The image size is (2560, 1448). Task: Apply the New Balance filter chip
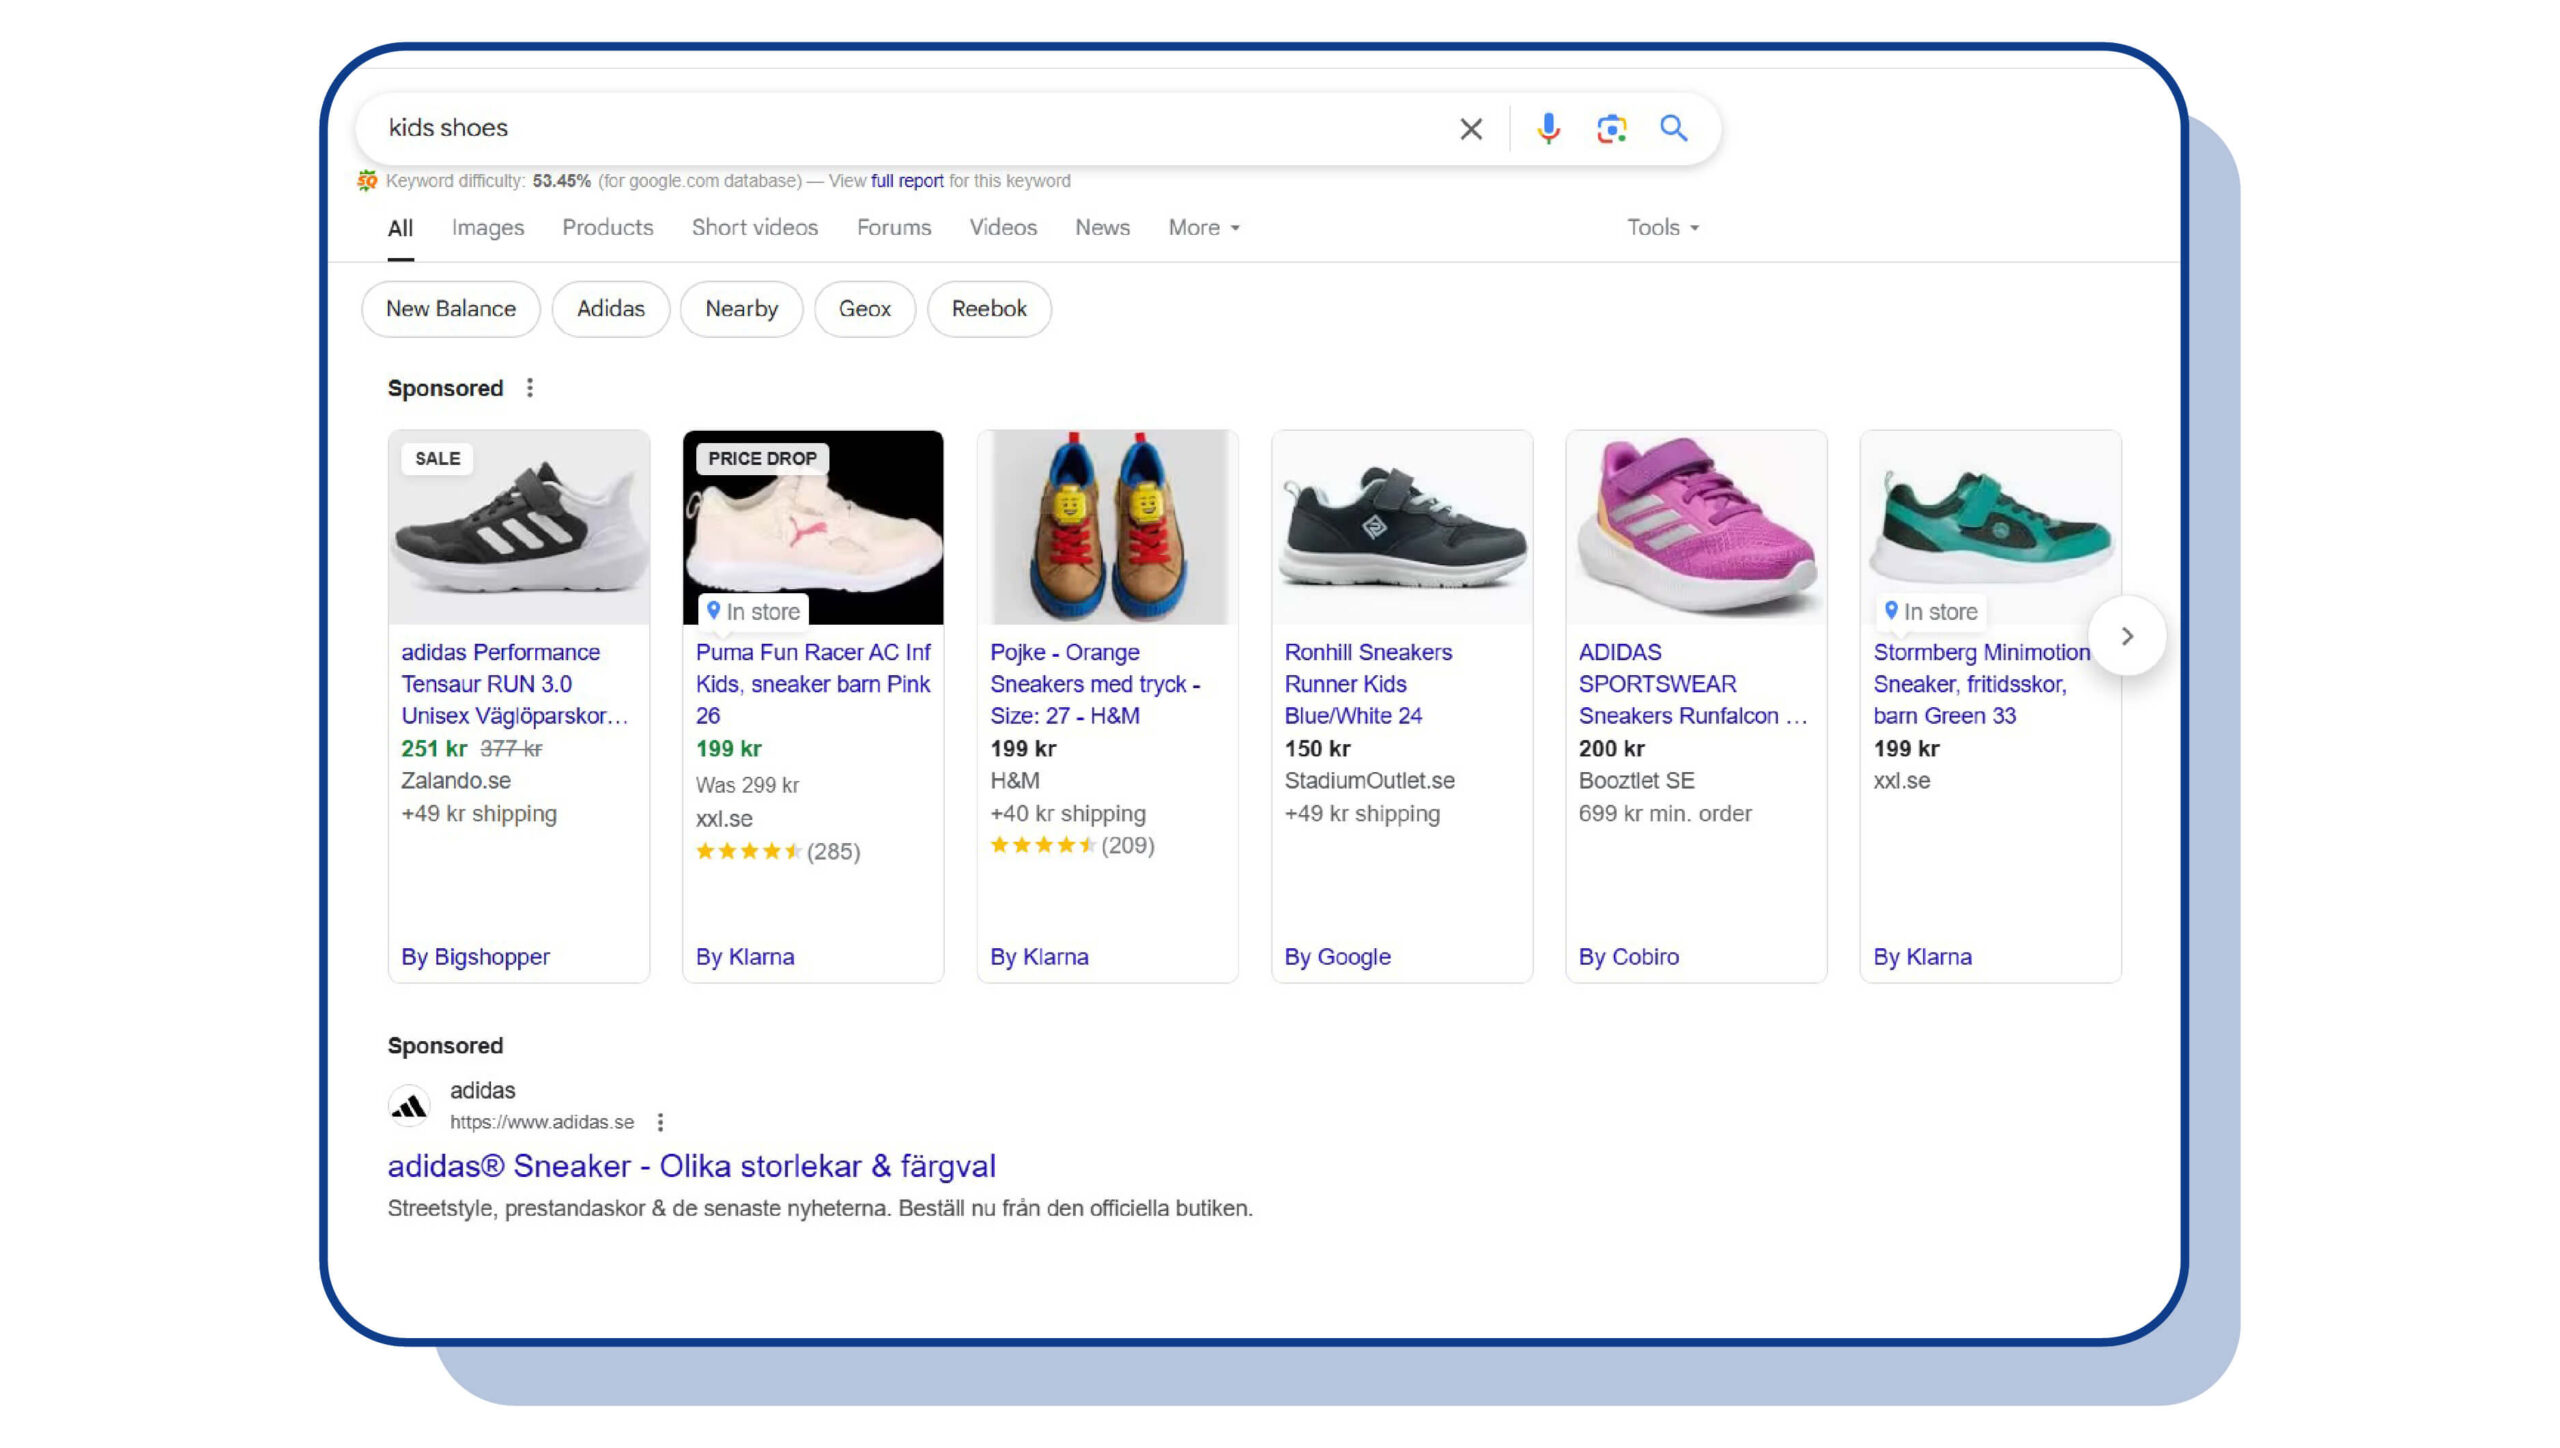(451, 309)
